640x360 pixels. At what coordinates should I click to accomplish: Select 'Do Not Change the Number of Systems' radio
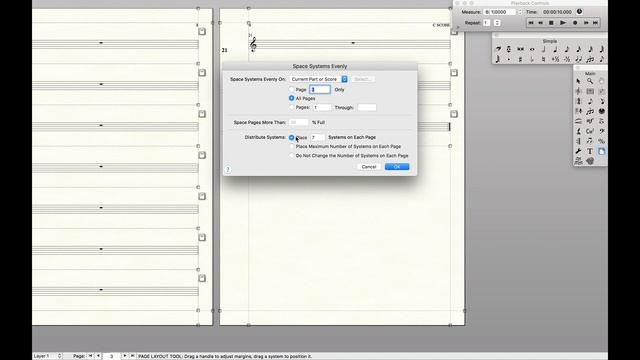coord(291,156)
